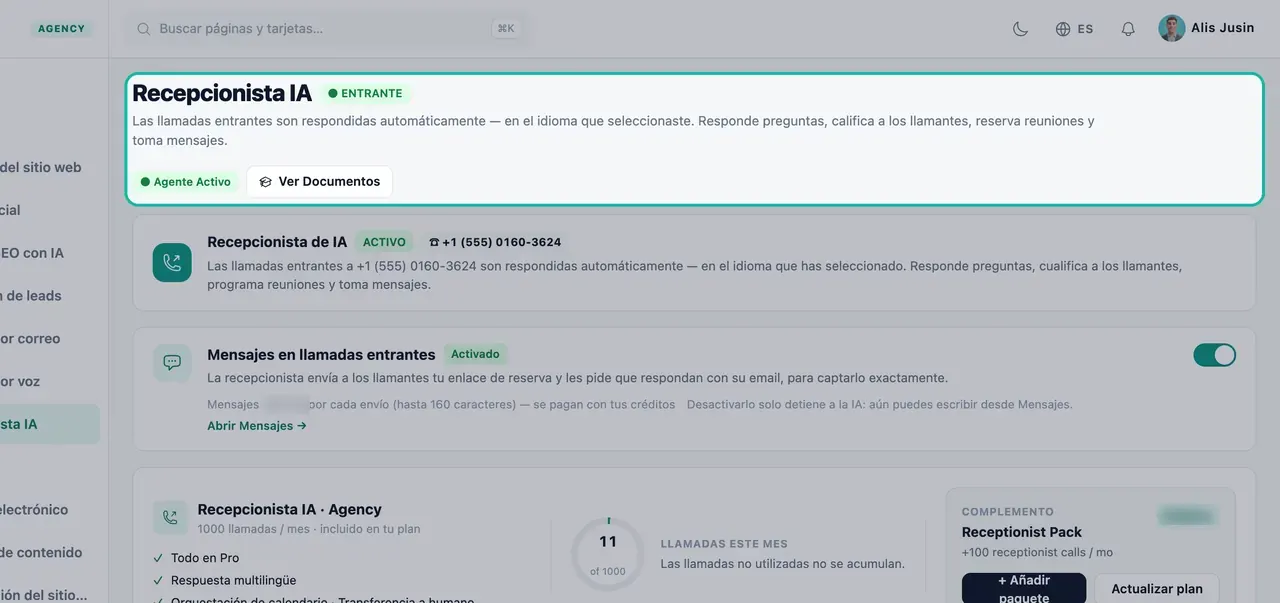Open Ver Documentos button
1280x603 pixels.
pyautogui.click(x=319, y=182)
